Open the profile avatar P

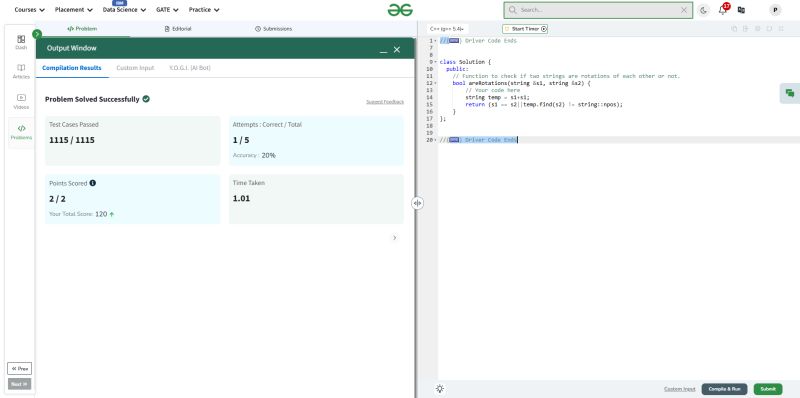[x=775, y=10]
